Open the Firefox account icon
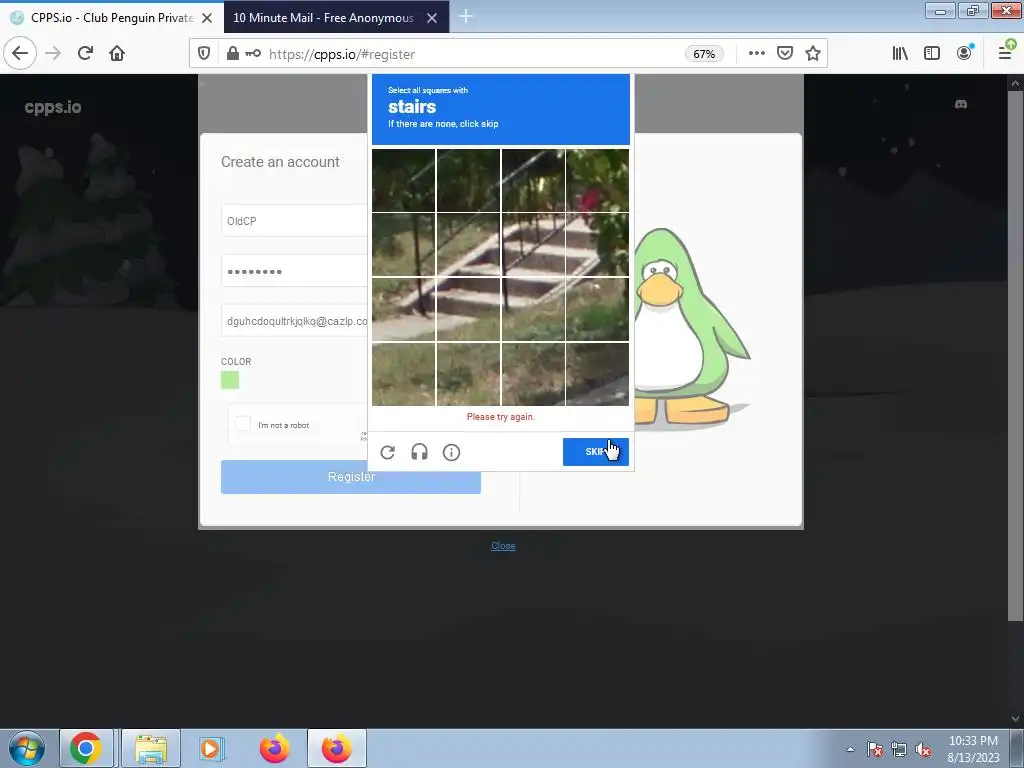 click(x=965, y=53)
